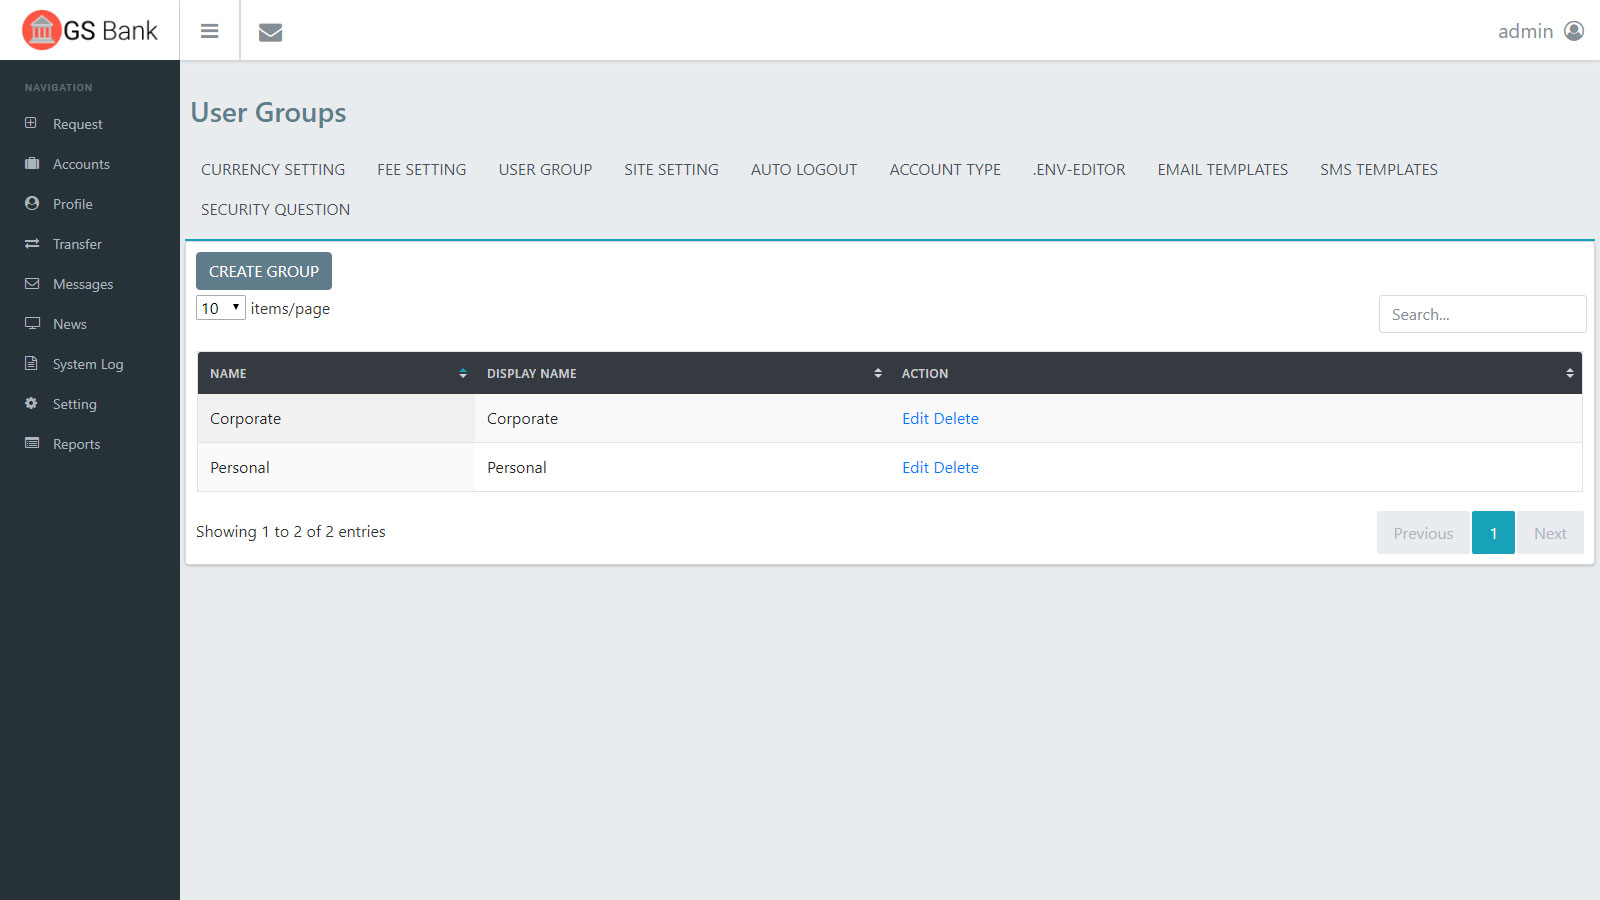The image size is (1600, 900).
Task: Open Request from the sidebar navigation
Action: pyautogui.click(x=77, y=124)
